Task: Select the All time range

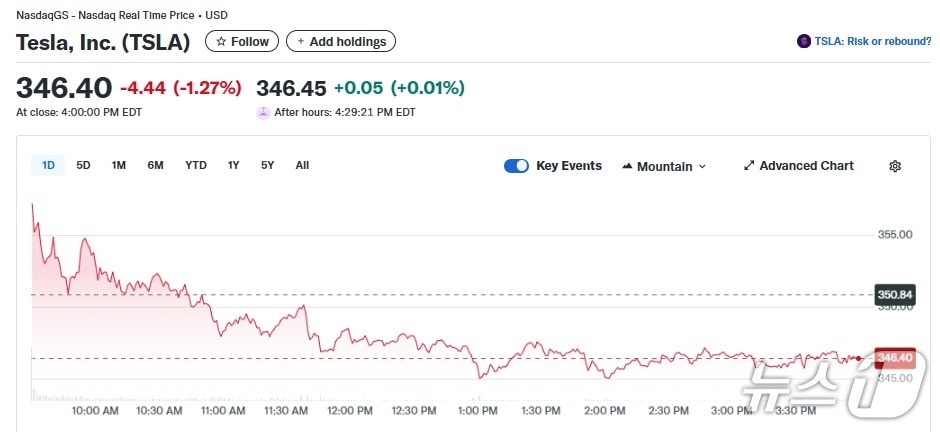Action: click(302, 165)
